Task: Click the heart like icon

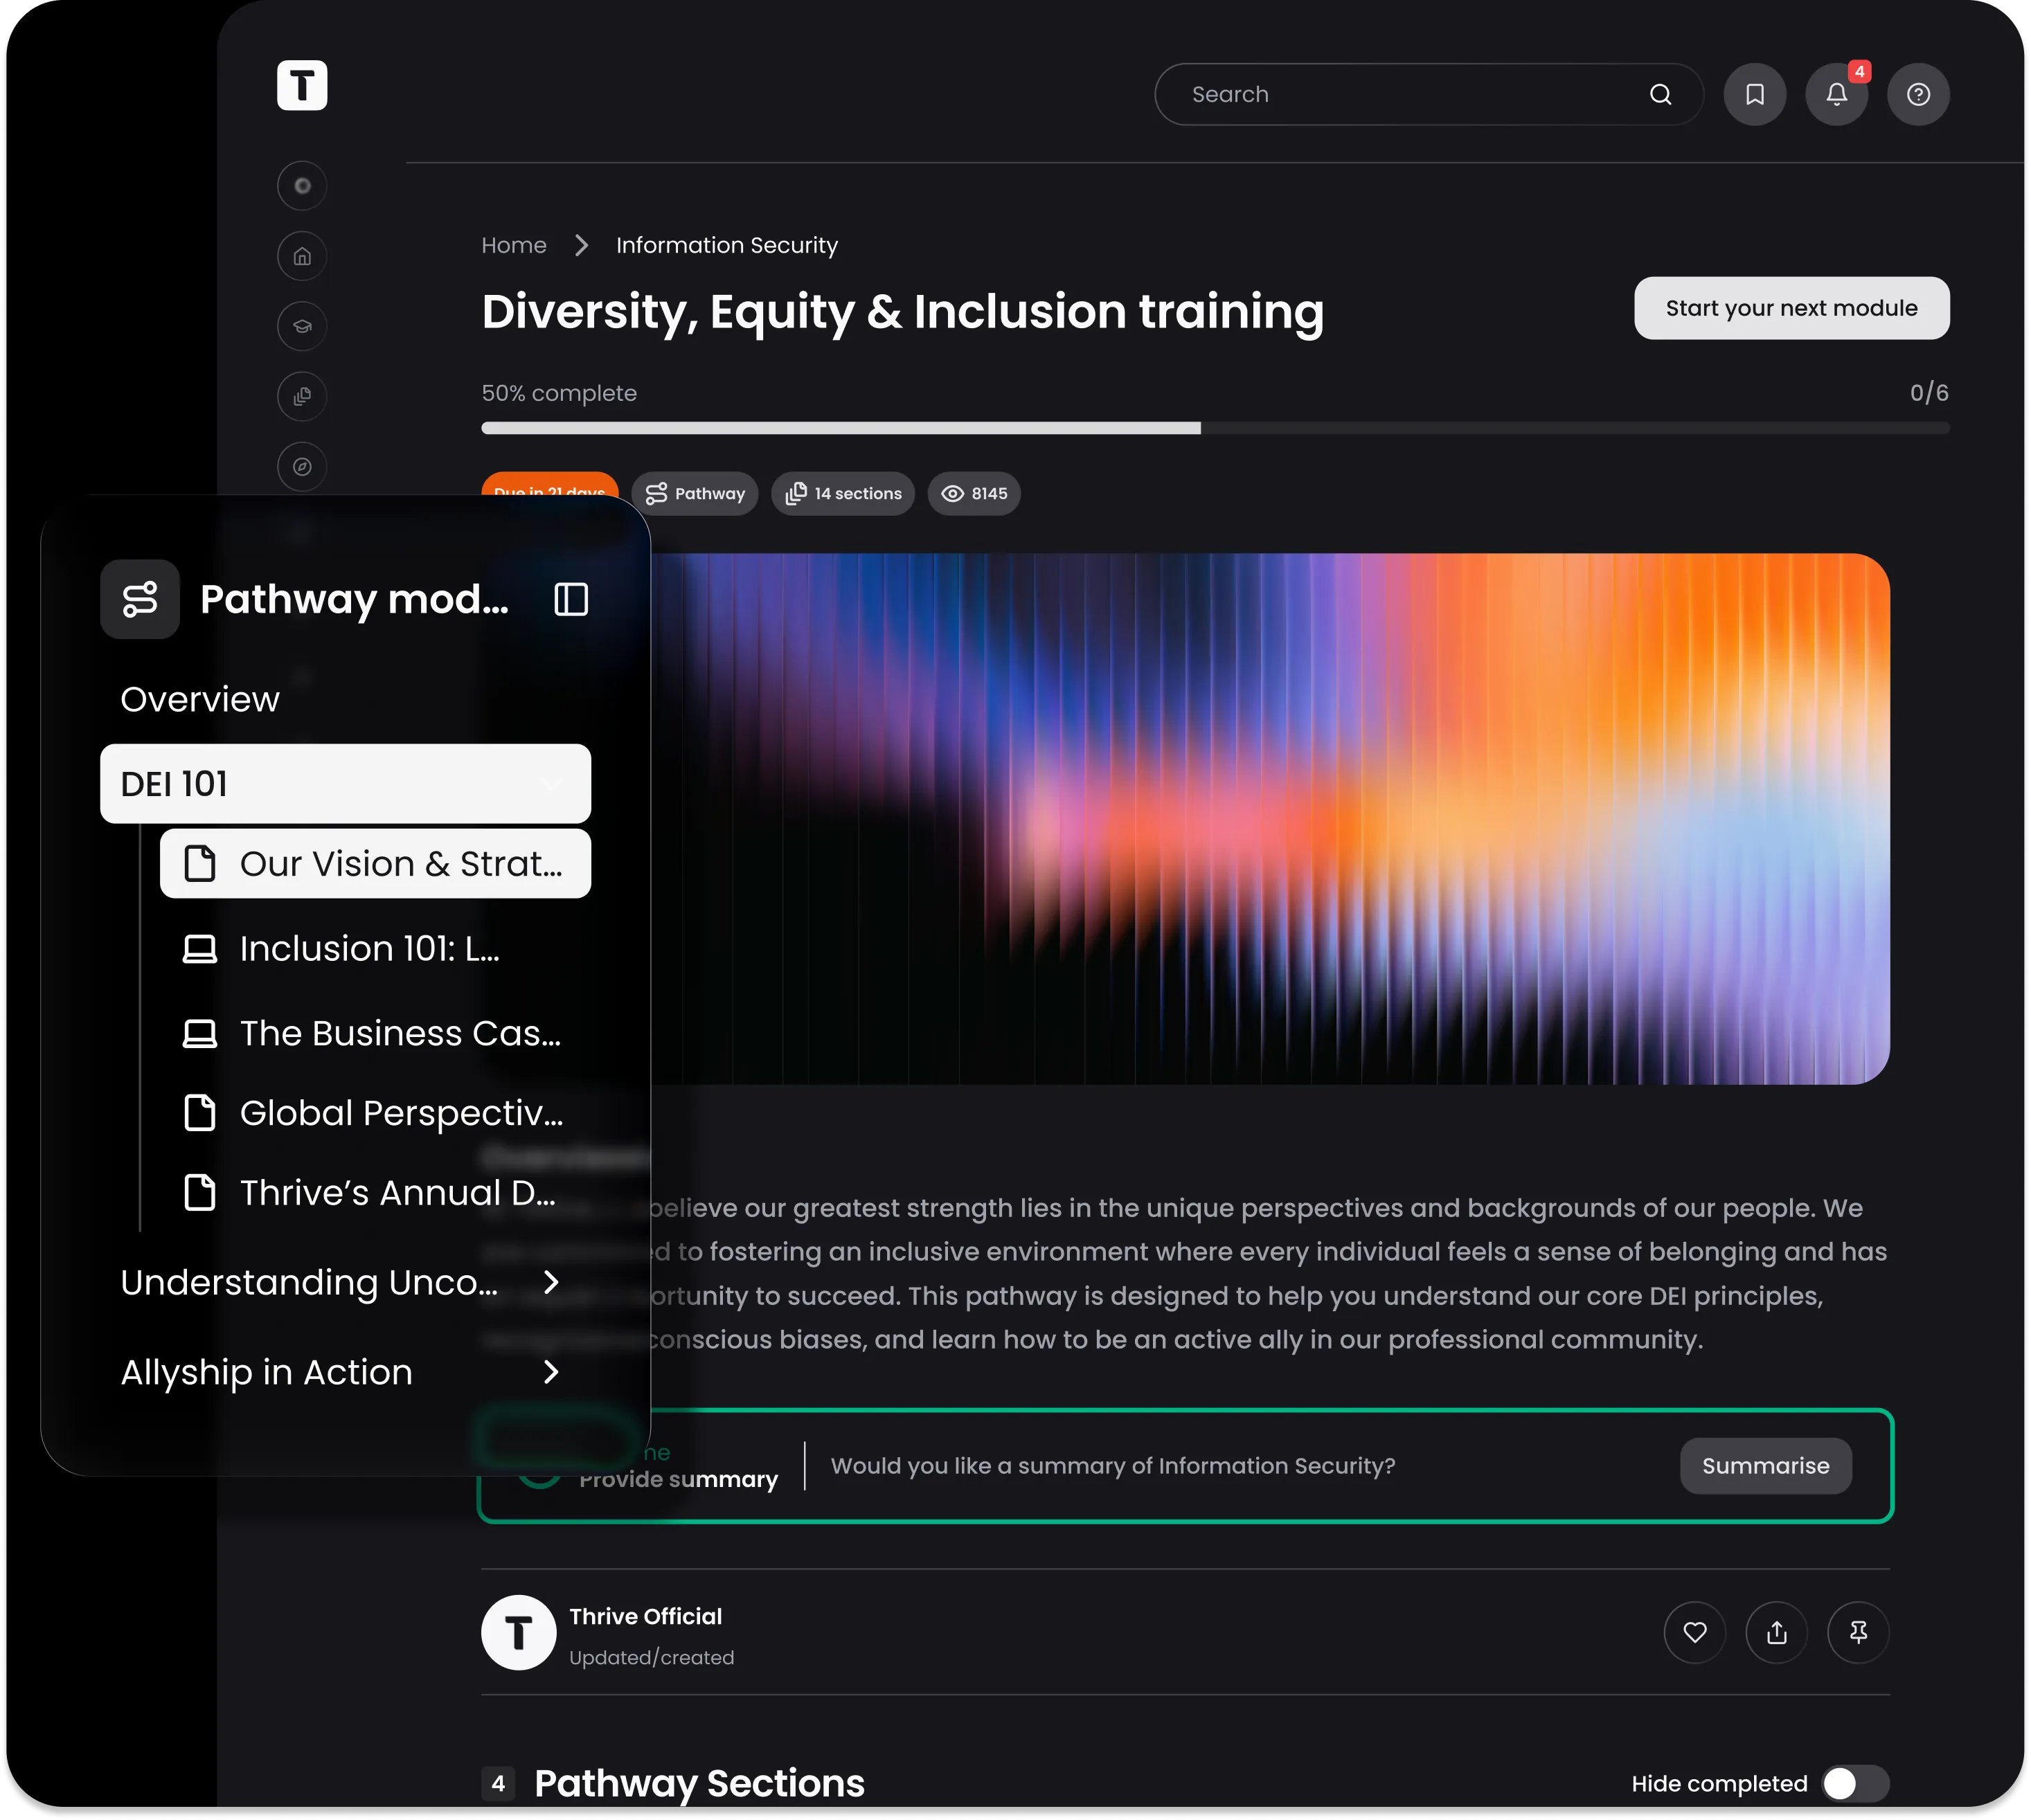Action: tap(1694, 1632)
